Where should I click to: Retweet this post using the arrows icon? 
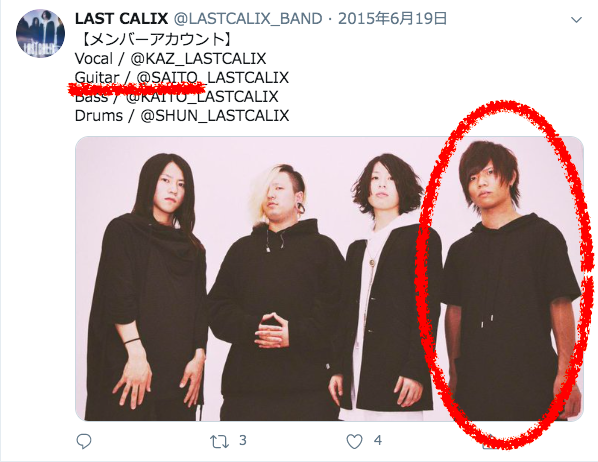tap(219, 442)
